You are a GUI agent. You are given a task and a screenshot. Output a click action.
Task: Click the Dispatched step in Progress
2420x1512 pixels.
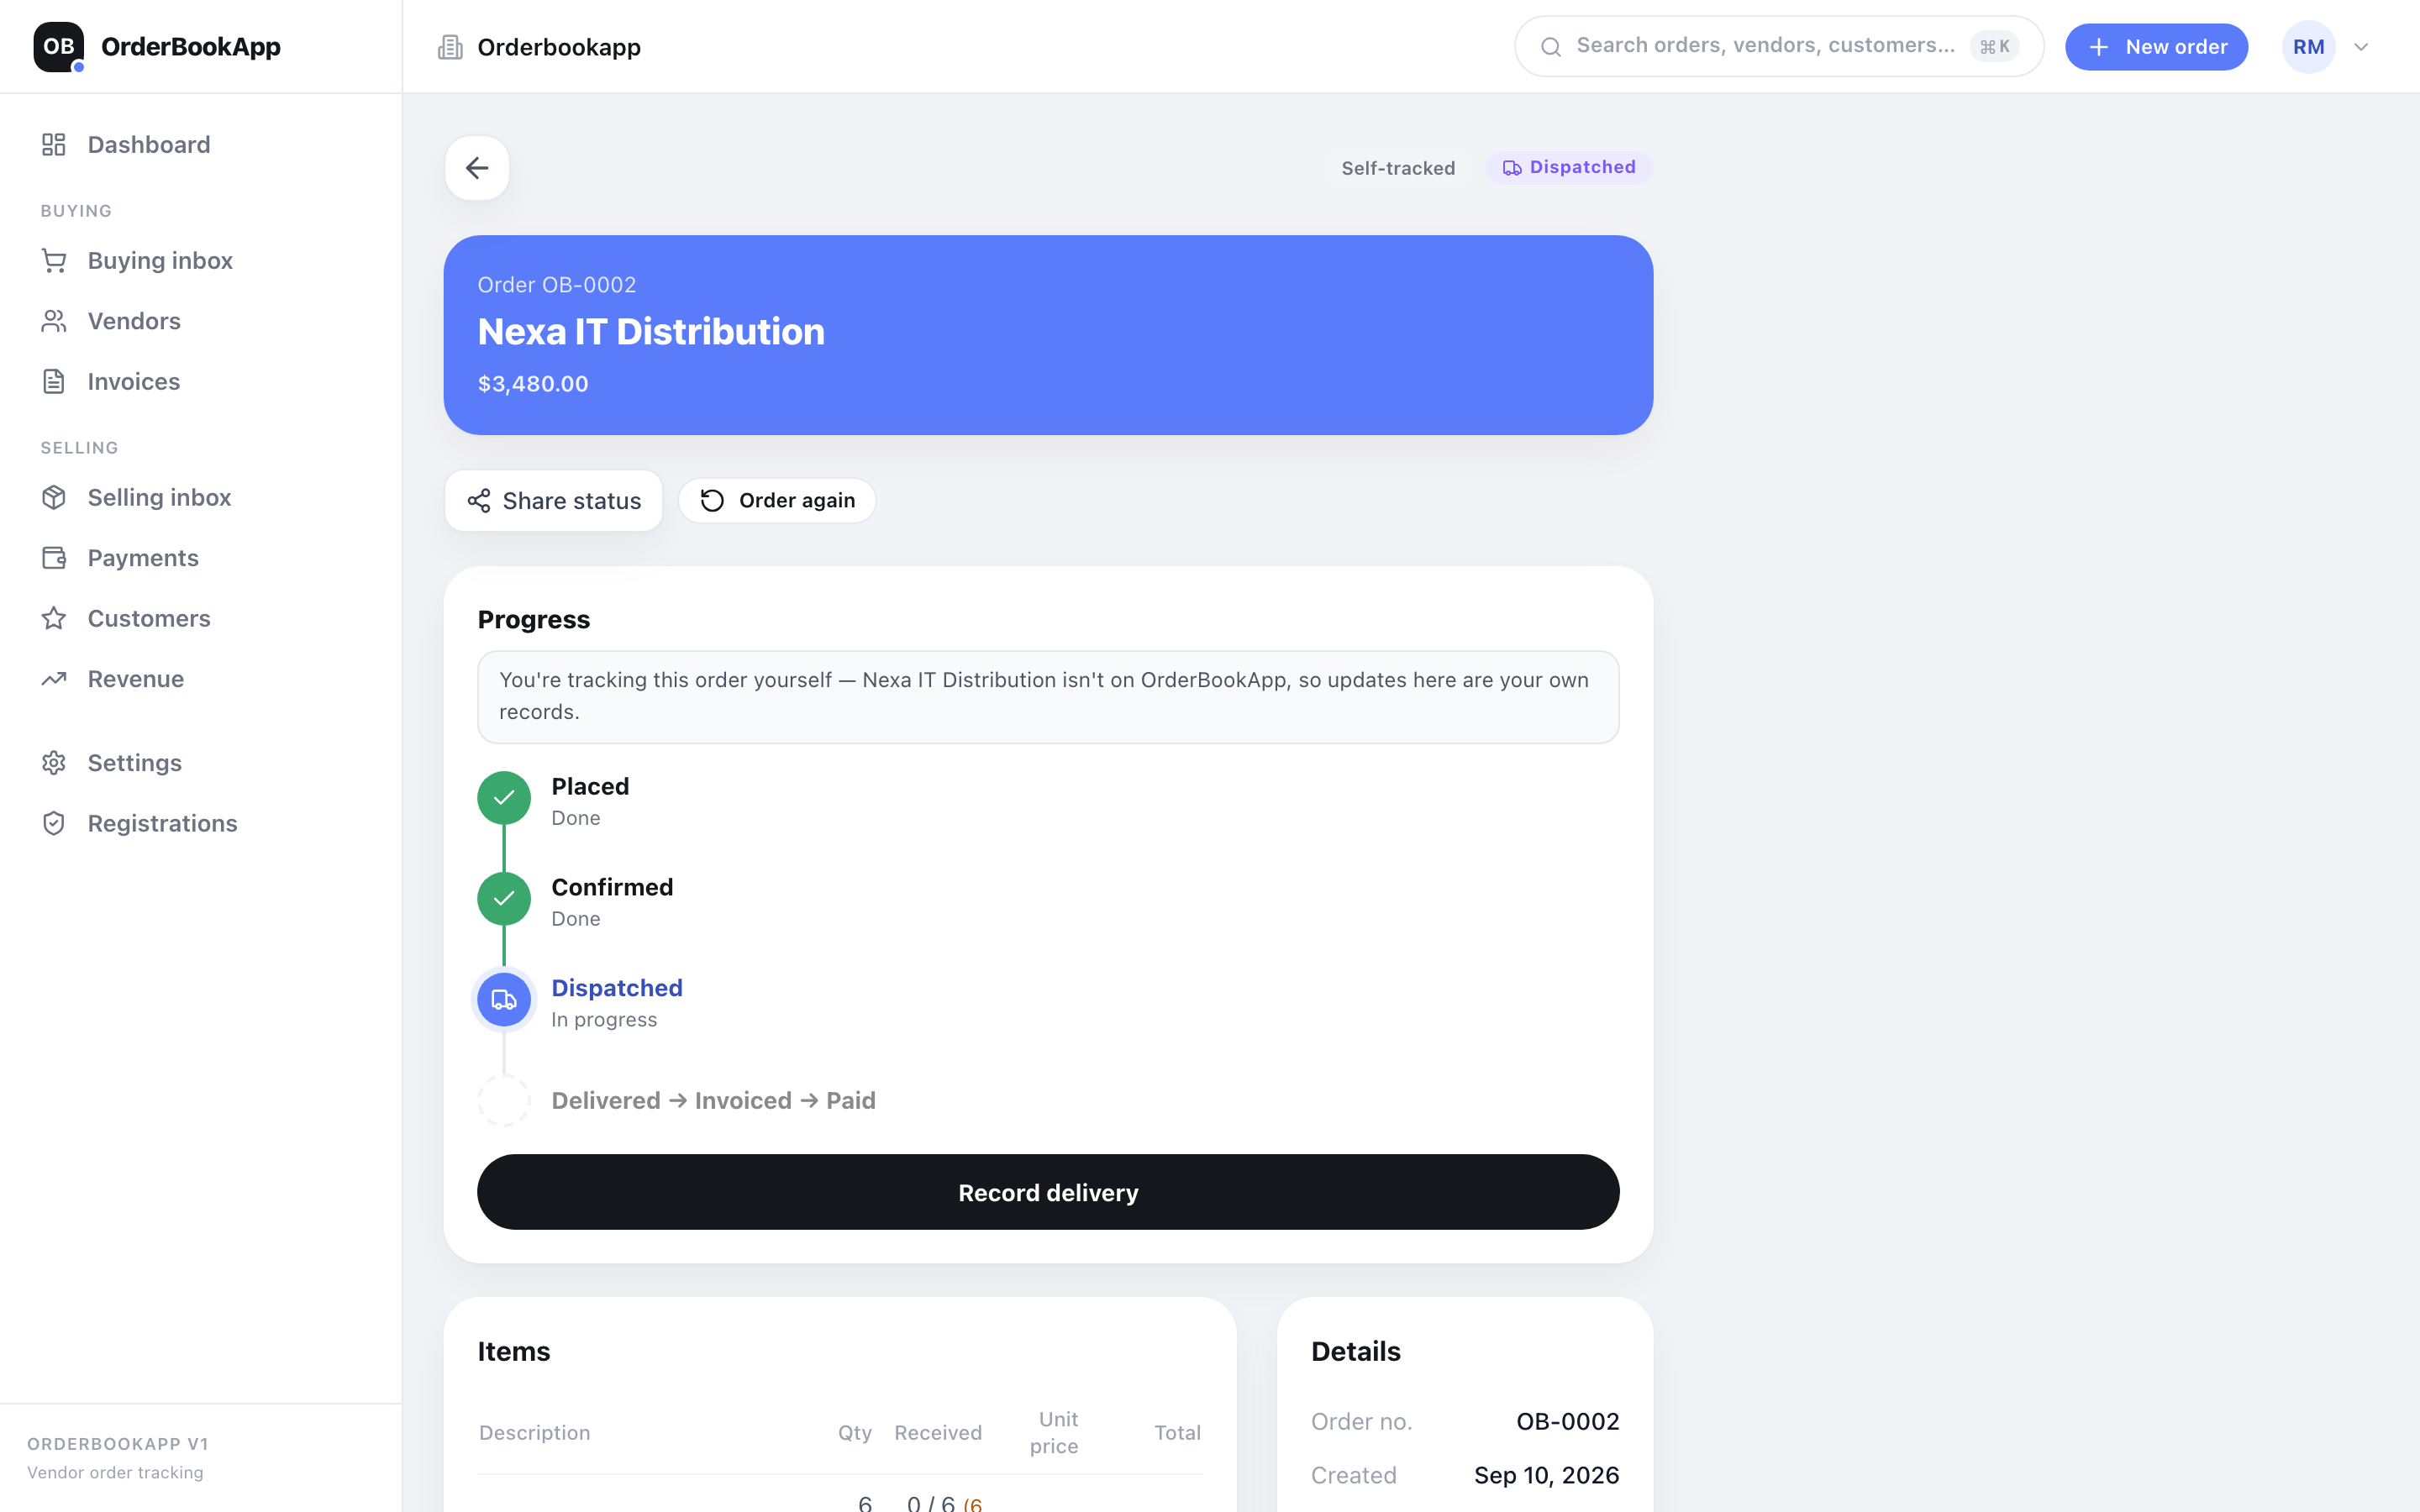(x=617, y=988)
